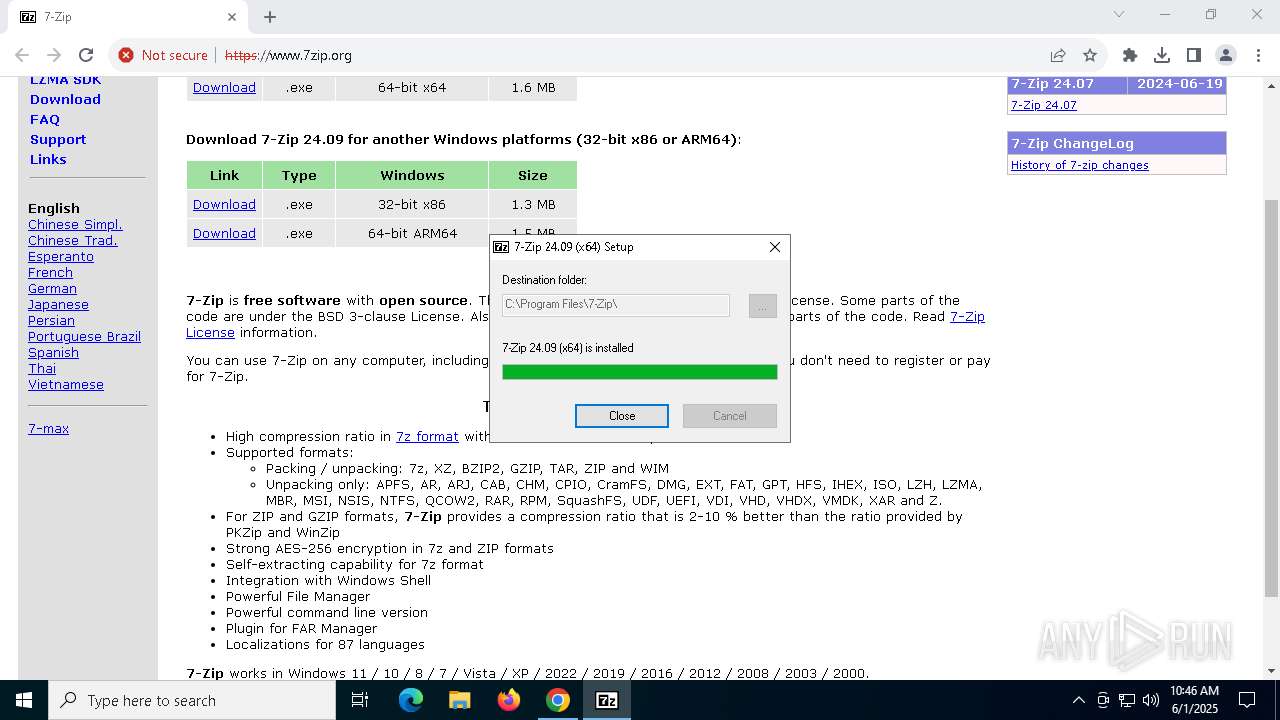Viewport: 1280px width, 720px height.
Task: Click the taskbar search box
Action: point(192,700)
